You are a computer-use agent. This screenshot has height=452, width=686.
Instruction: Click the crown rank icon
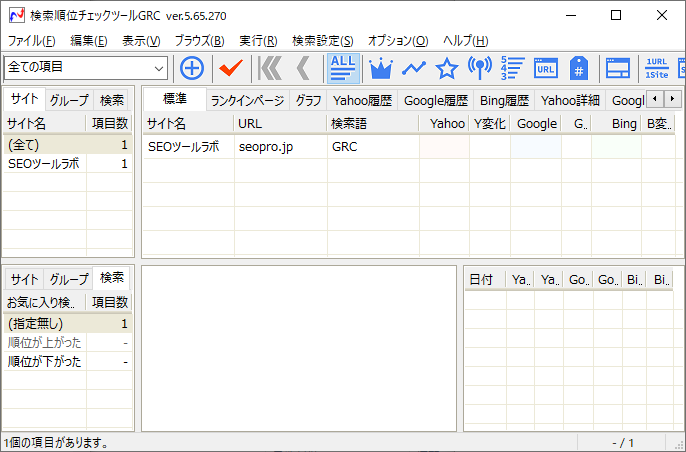(x=381, y=69)
